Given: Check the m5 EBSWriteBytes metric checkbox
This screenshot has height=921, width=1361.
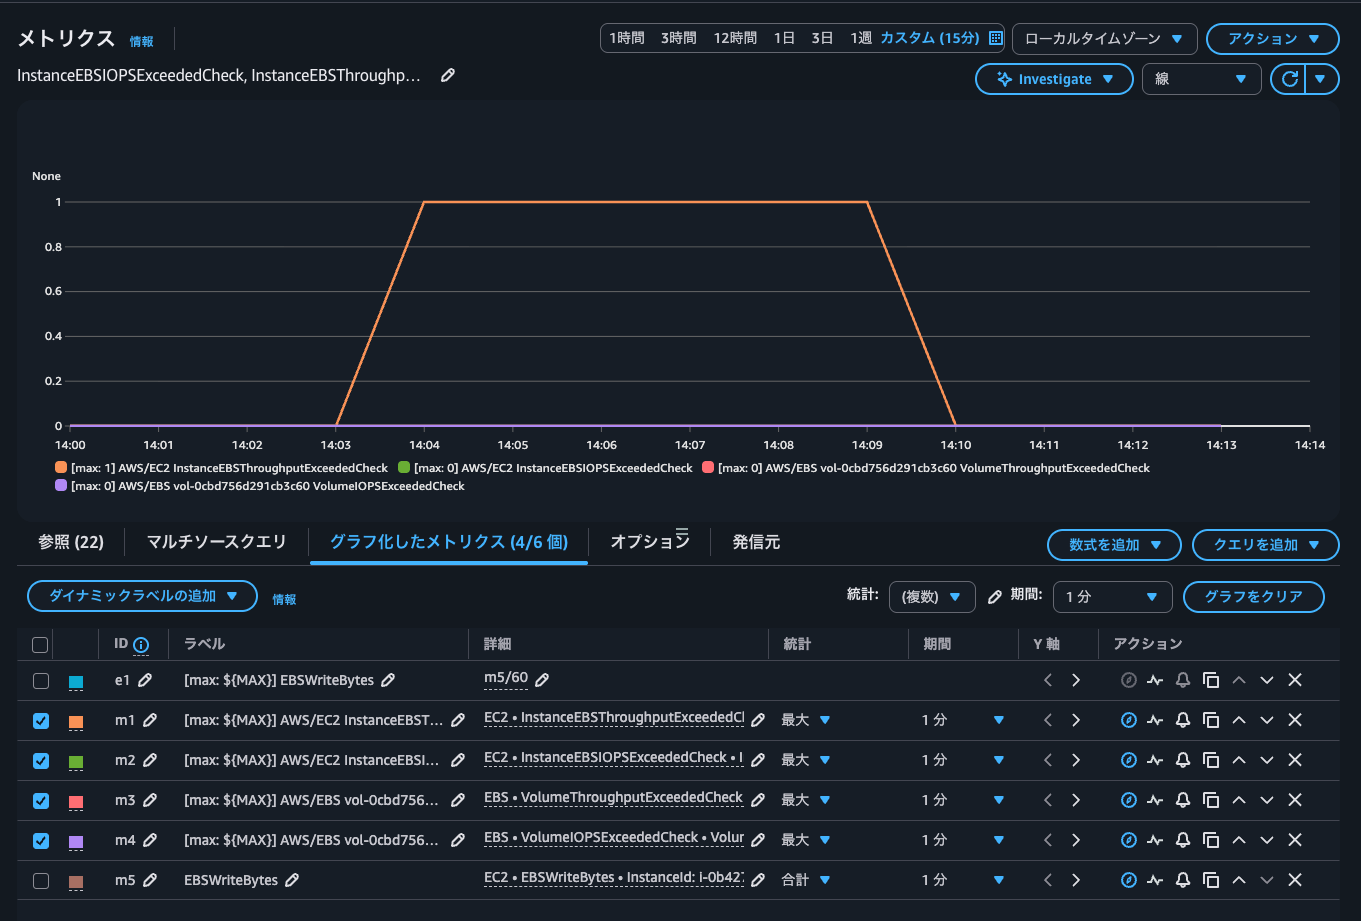Looking at the screenshot, I should pos(41,881).
